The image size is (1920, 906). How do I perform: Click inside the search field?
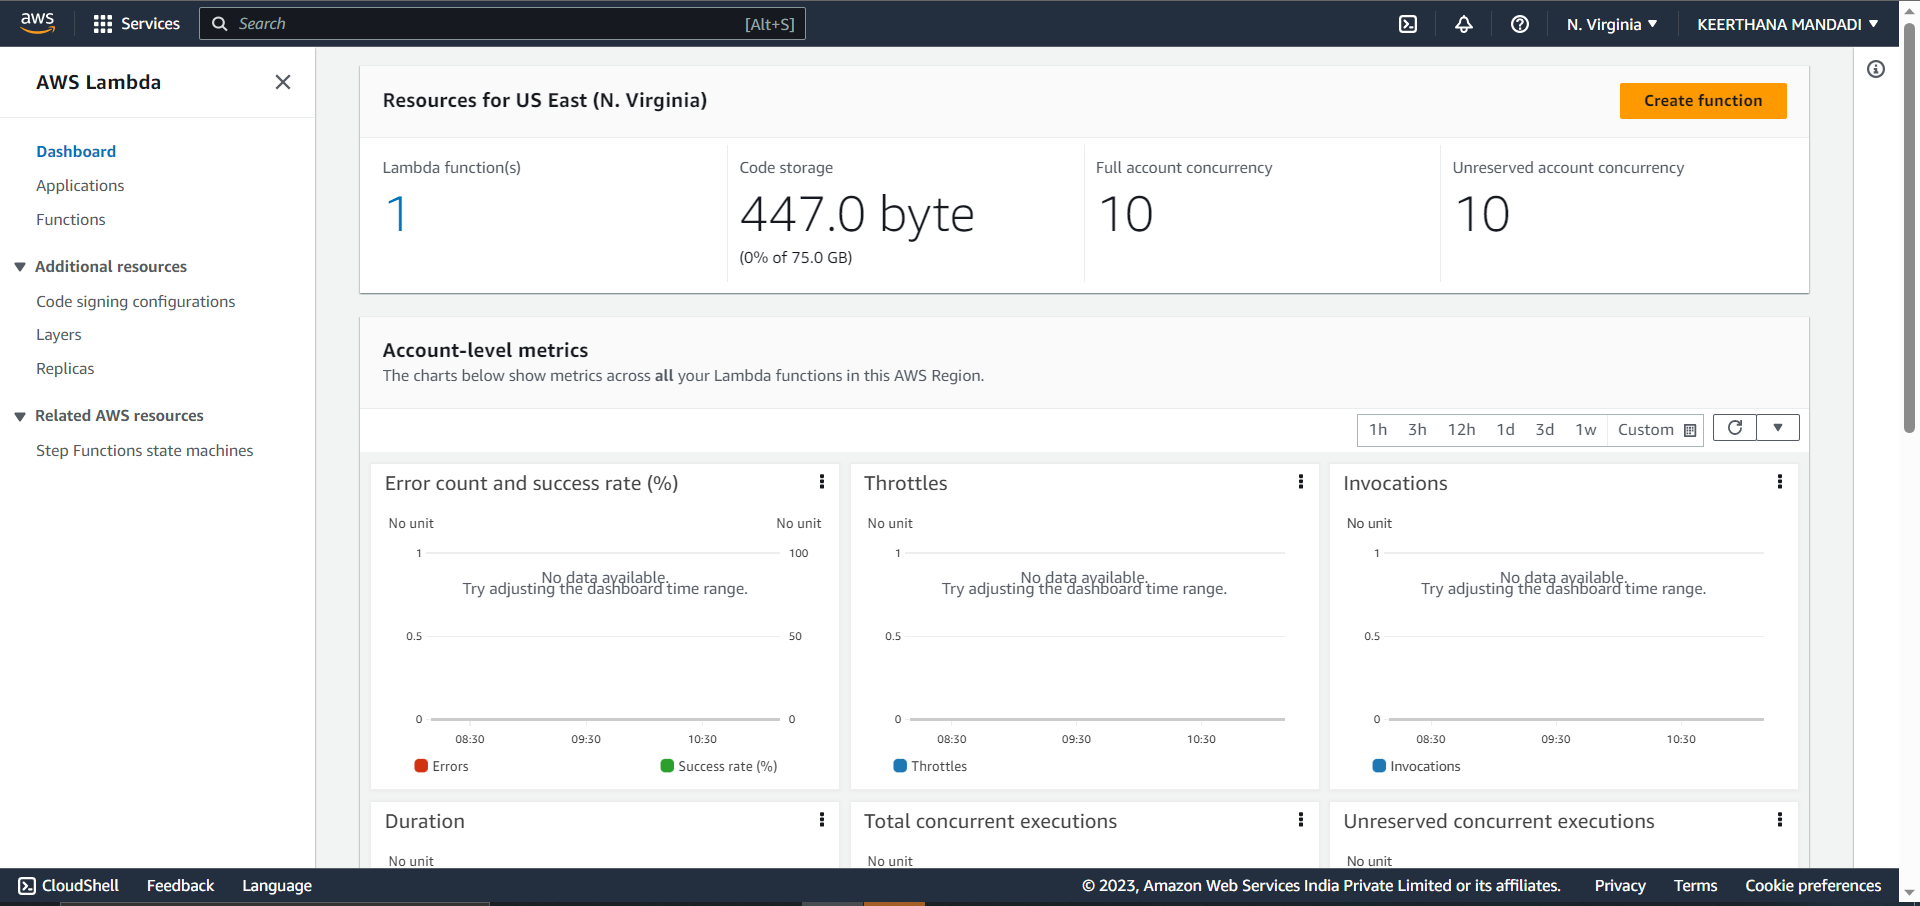click(500, 23)
